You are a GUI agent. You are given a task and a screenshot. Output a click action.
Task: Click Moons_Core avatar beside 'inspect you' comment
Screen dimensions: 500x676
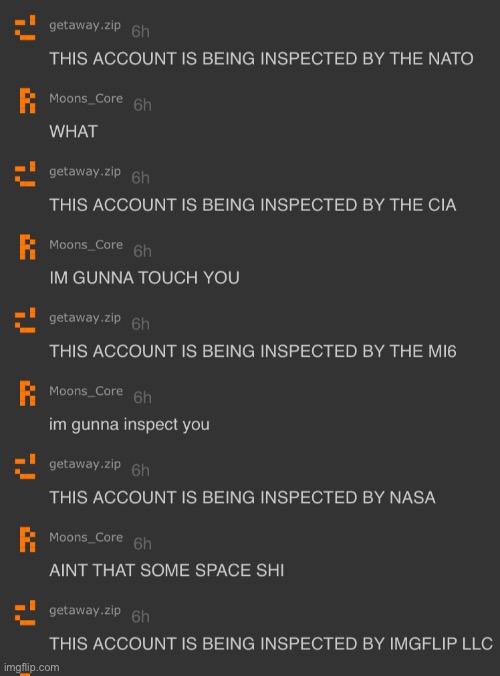click(x=28, y=393)
